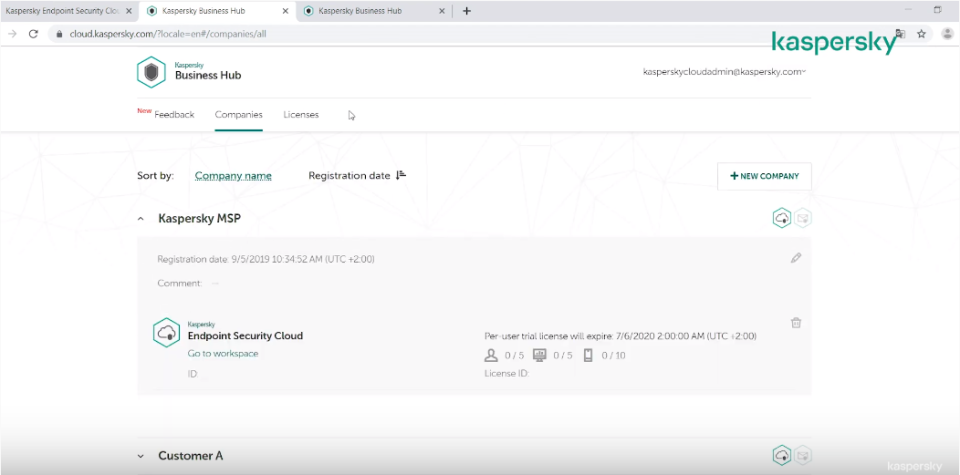Click the computers count icon 0 / 5
Screen dimensions: 960x475
click(539, 355)
